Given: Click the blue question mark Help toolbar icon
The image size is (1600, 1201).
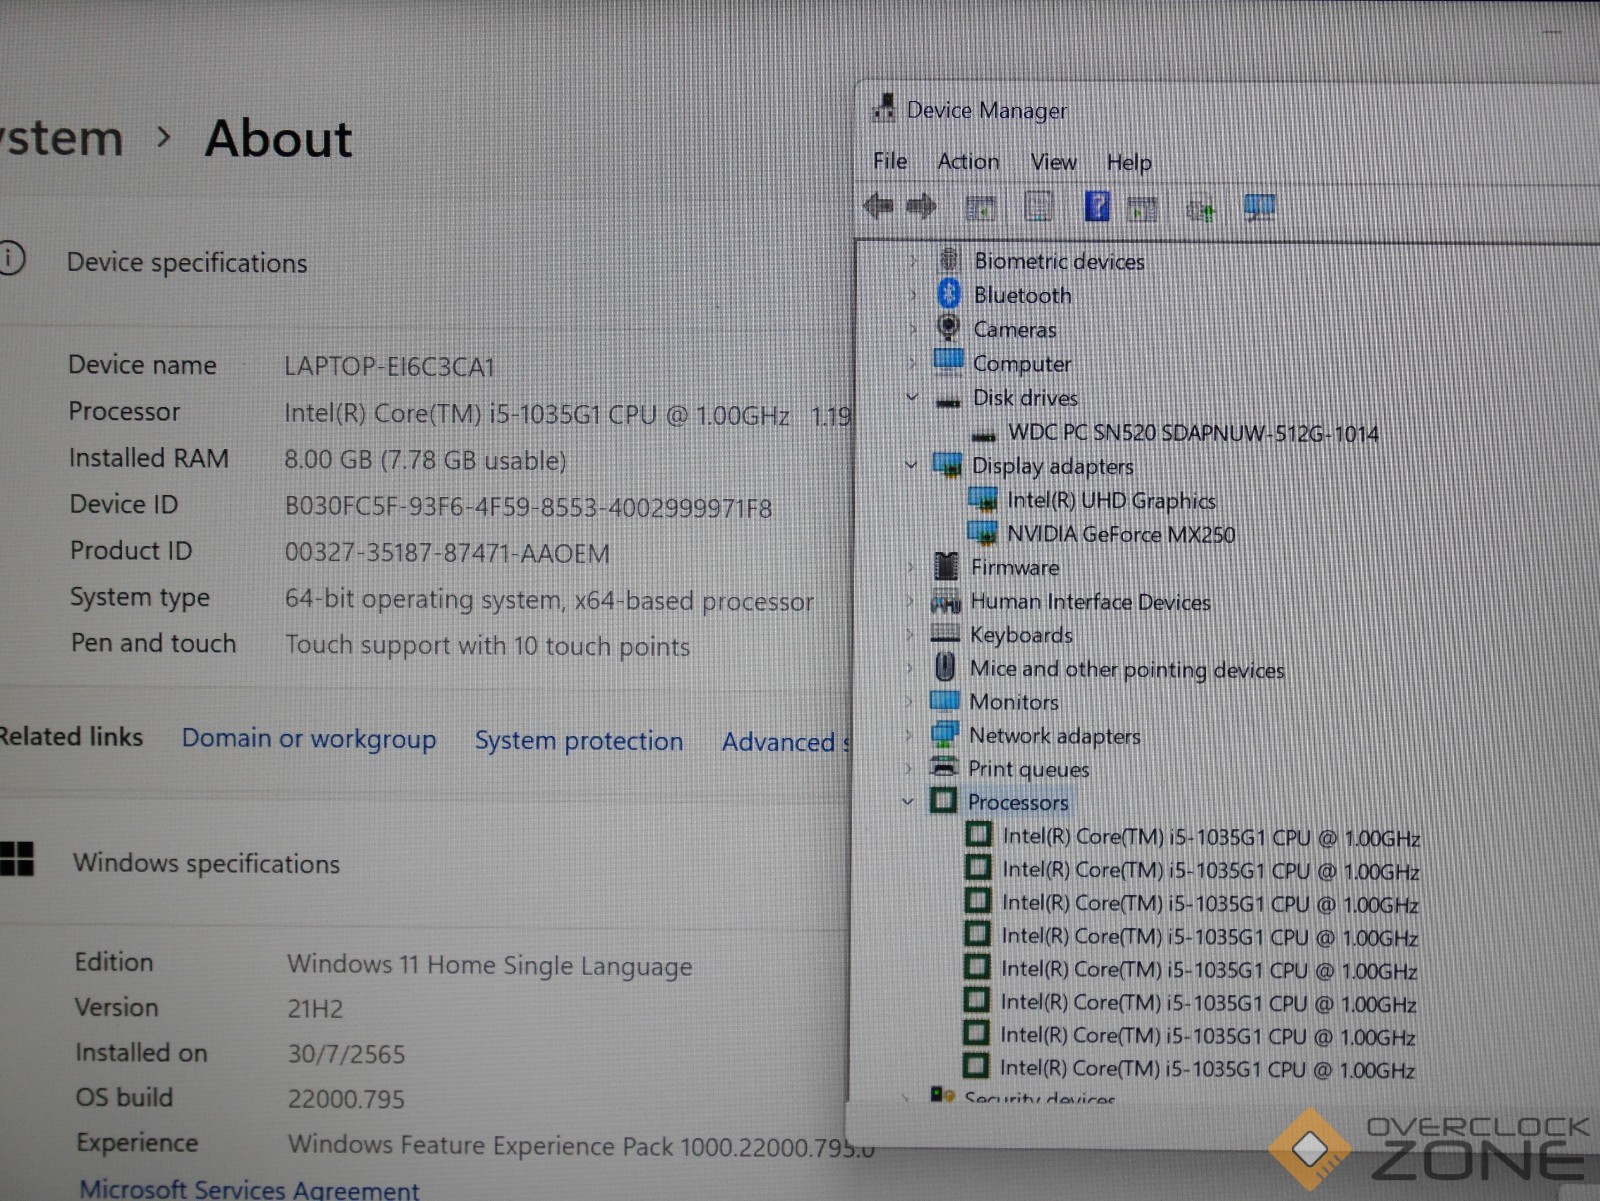Looking at the screenshot, I should point(1097,207).
